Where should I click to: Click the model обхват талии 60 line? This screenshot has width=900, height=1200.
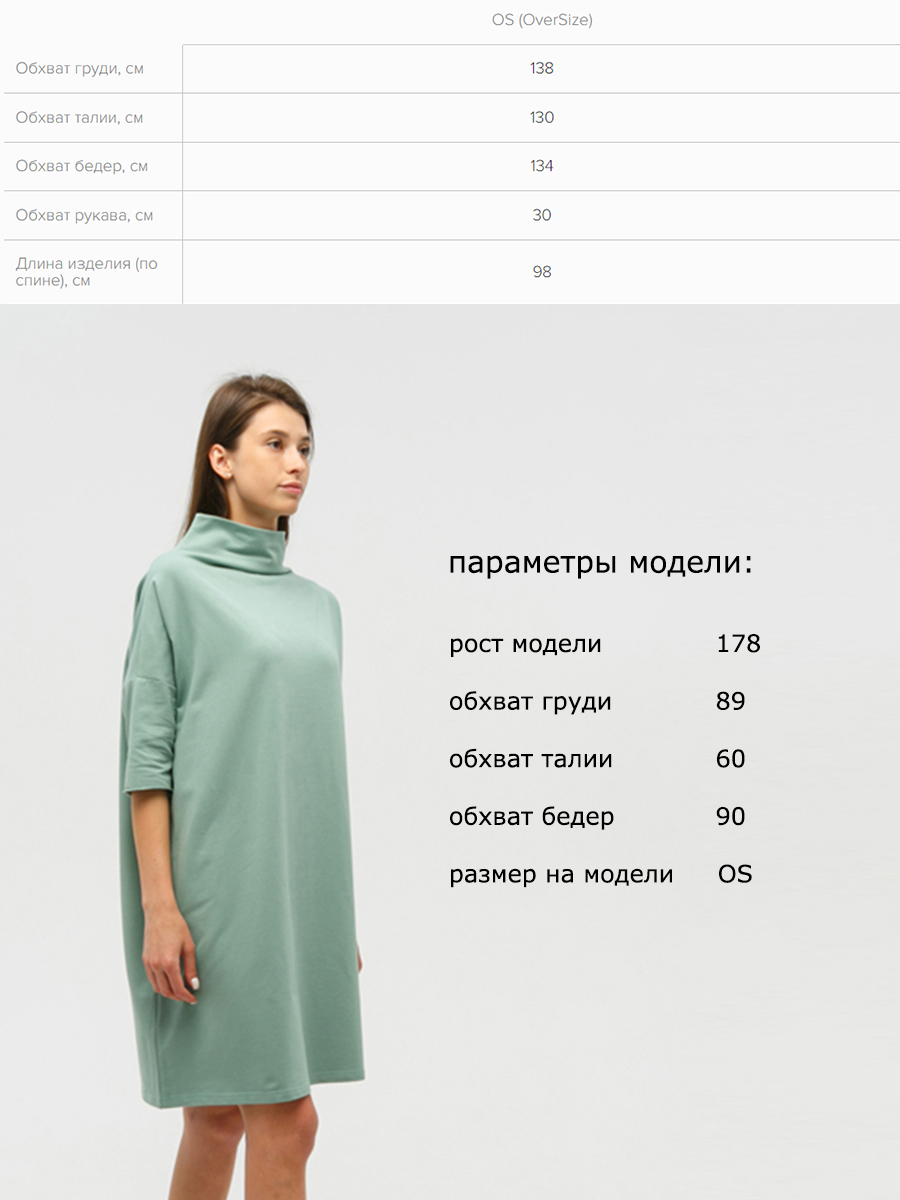(x=597, y=759)
